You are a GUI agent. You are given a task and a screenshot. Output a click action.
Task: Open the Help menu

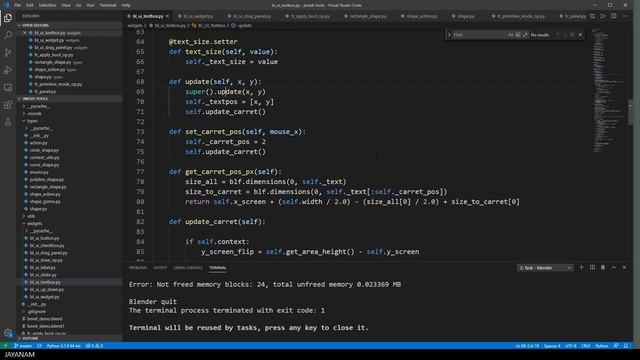coord(126,5)
